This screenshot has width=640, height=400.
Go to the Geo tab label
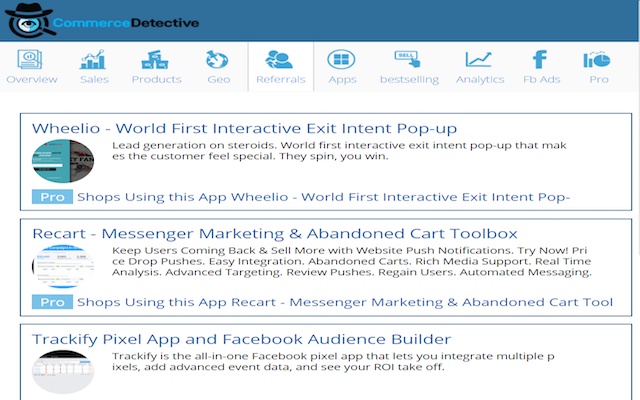(x=219, y=80)
